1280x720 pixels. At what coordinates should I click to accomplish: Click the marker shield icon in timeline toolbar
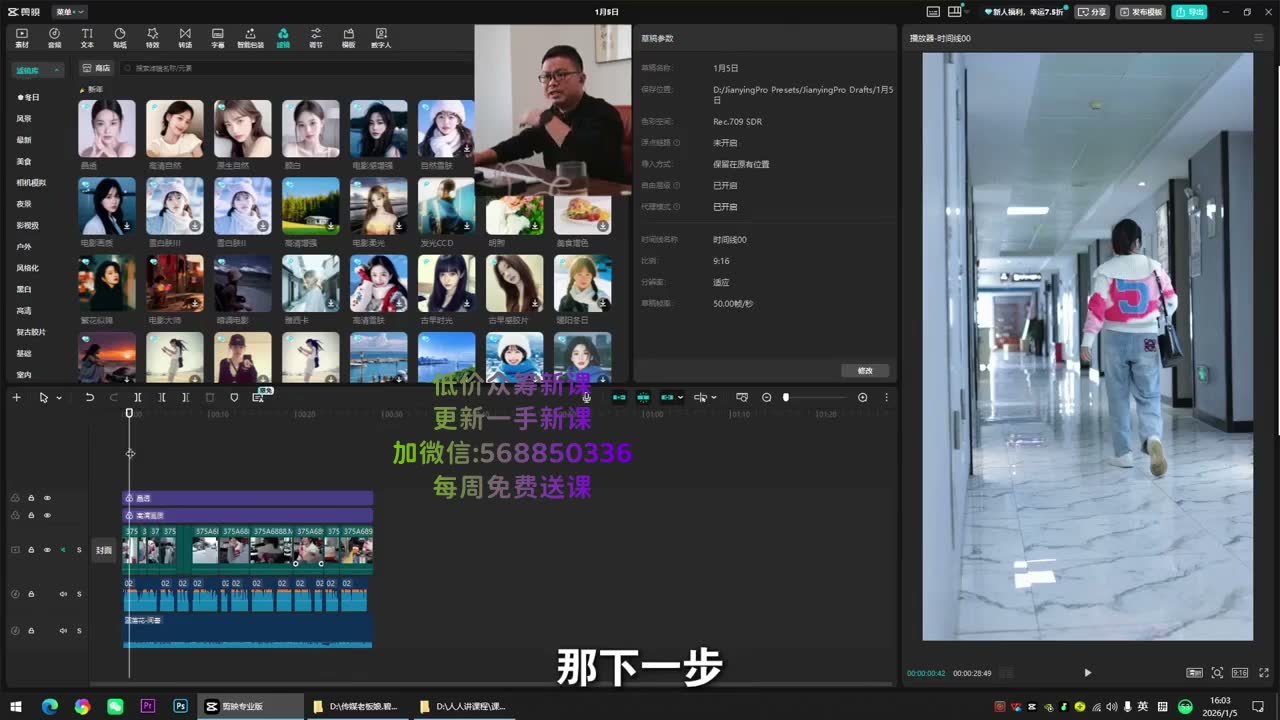pos(234,397)
